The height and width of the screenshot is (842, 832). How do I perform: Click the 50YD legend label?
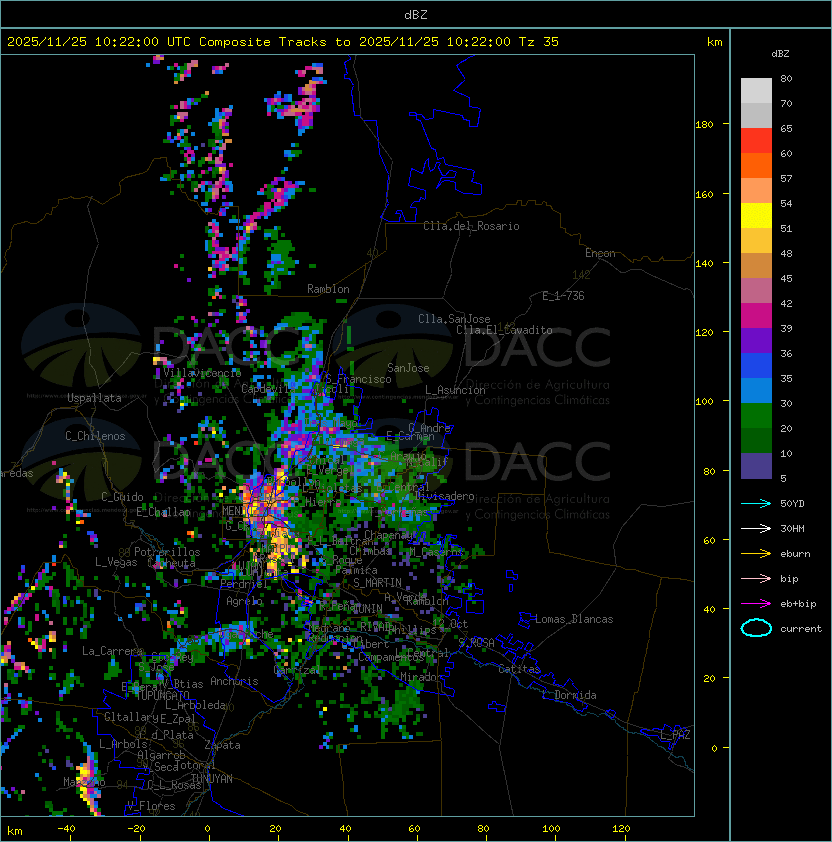[x=792, y=504]
